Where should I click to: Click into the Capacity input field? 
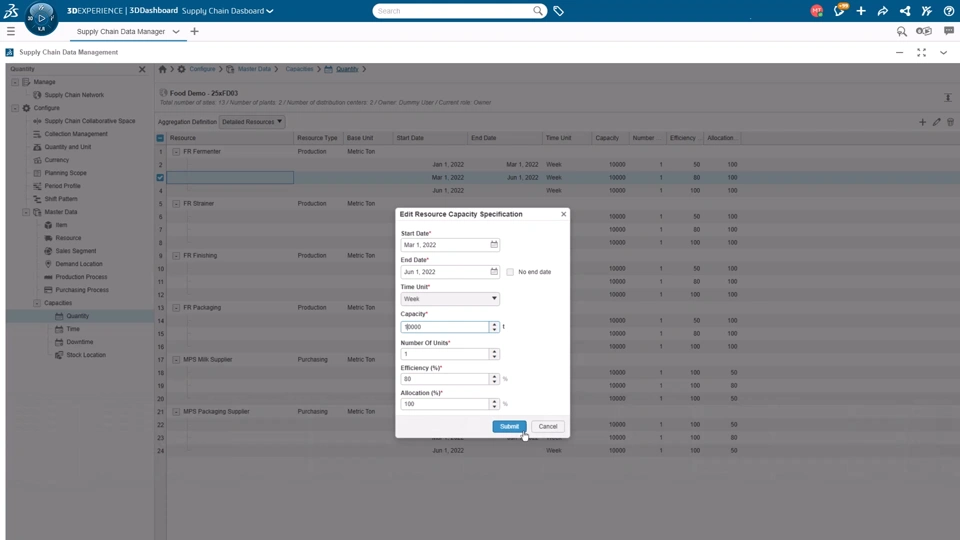[445, 327]
